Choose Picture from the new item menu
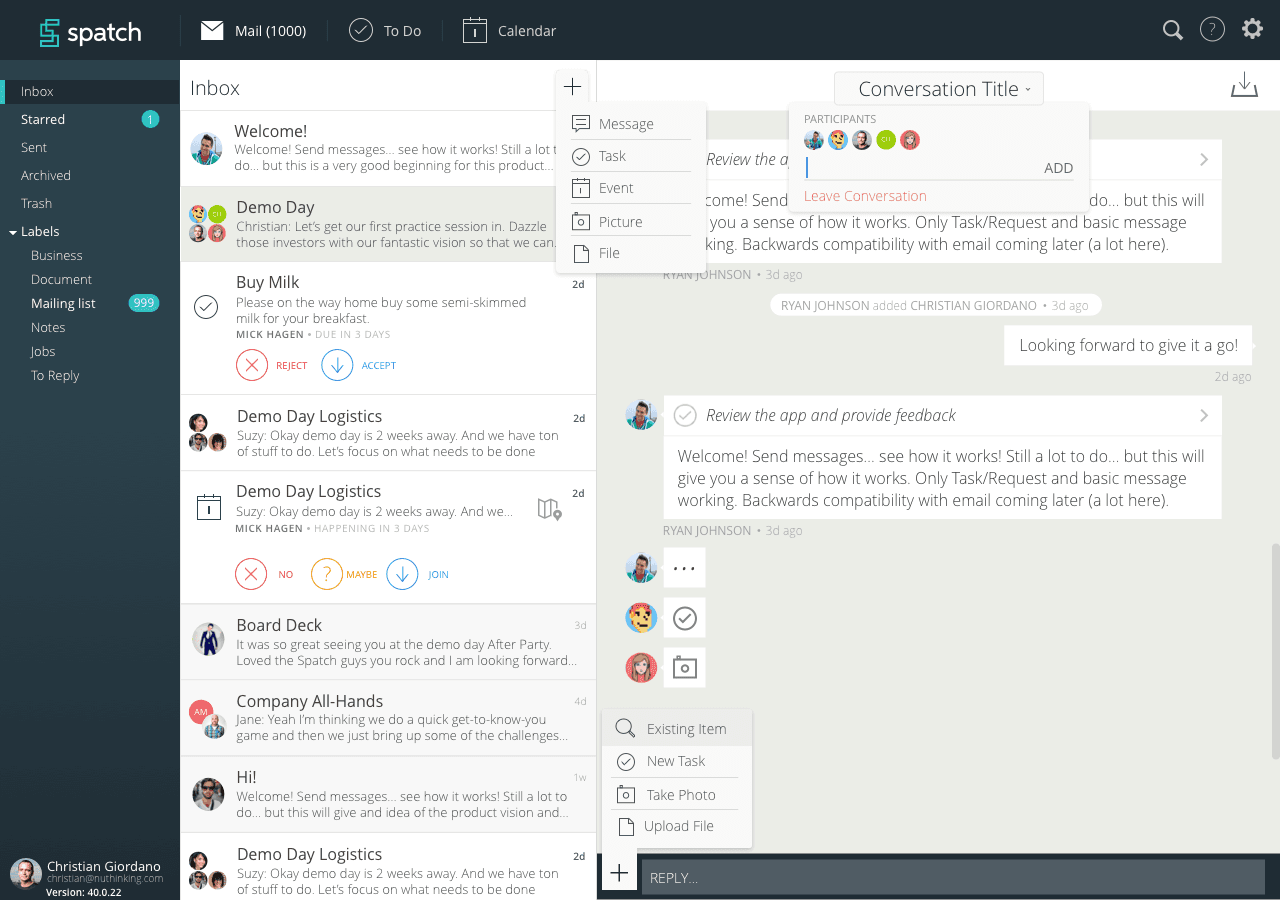The width and height of the screenshot is (1280, 900). [x=630, y=222]
